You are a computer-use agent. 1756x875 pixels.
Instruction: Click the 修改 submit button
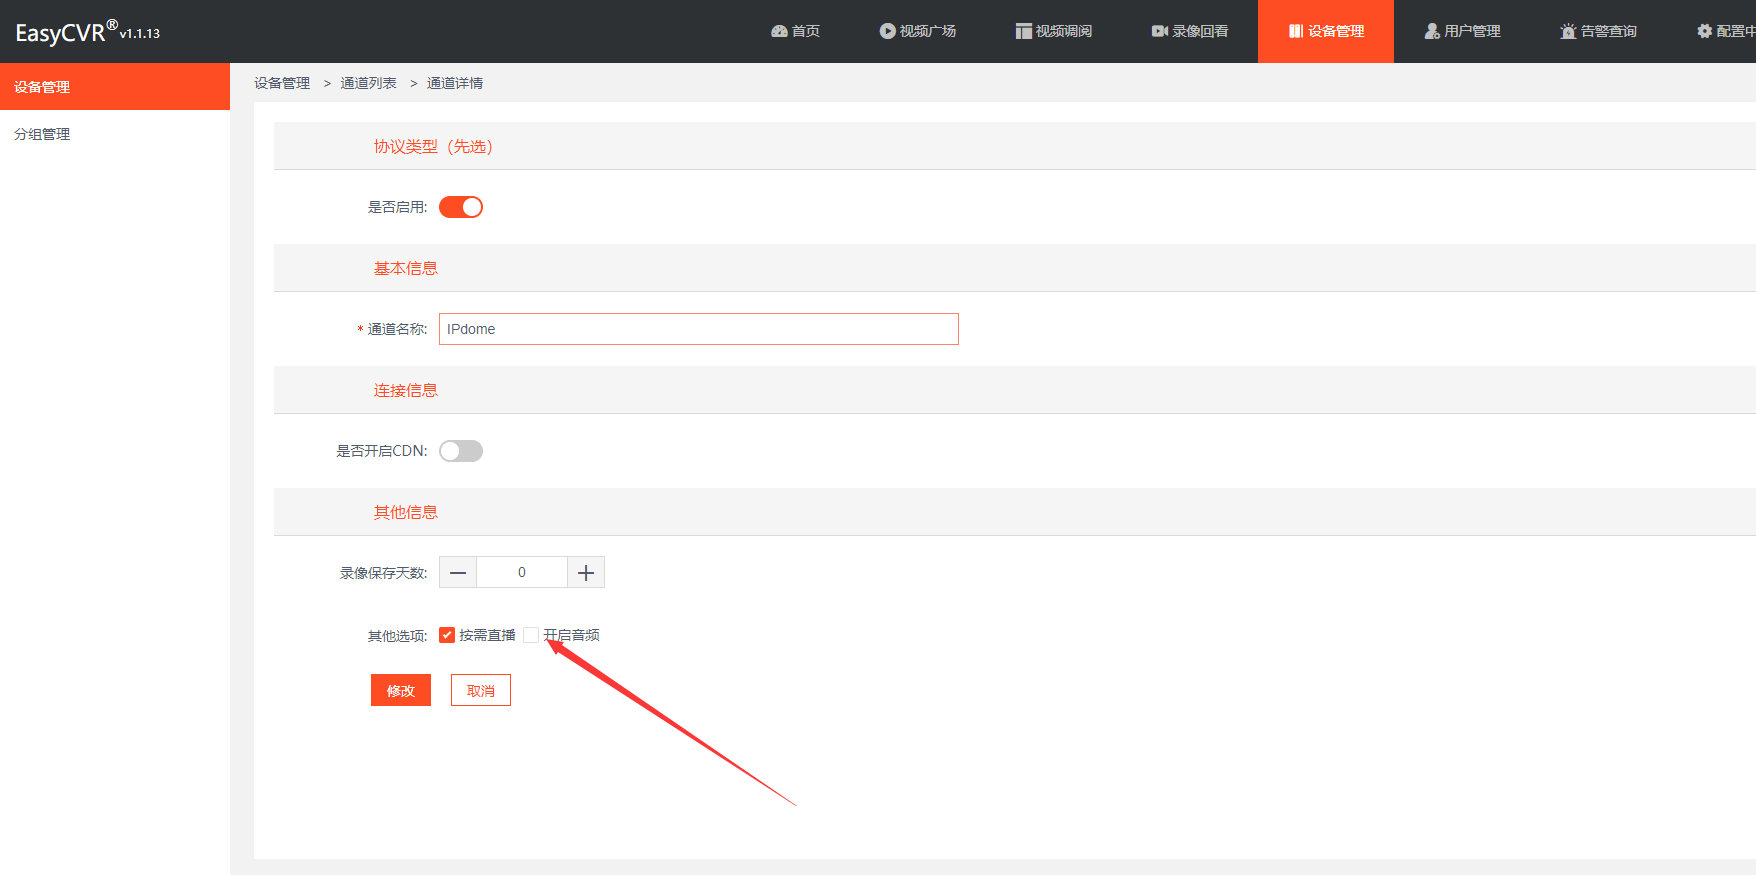point(401,690)
